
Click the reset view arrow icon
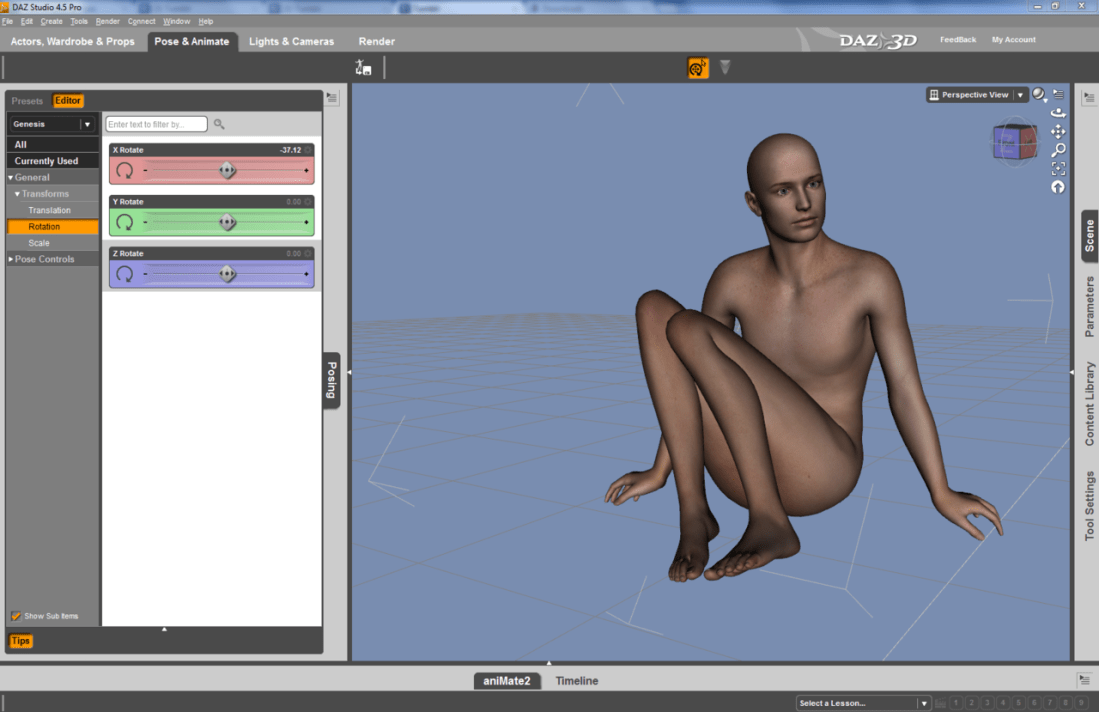1058,187
